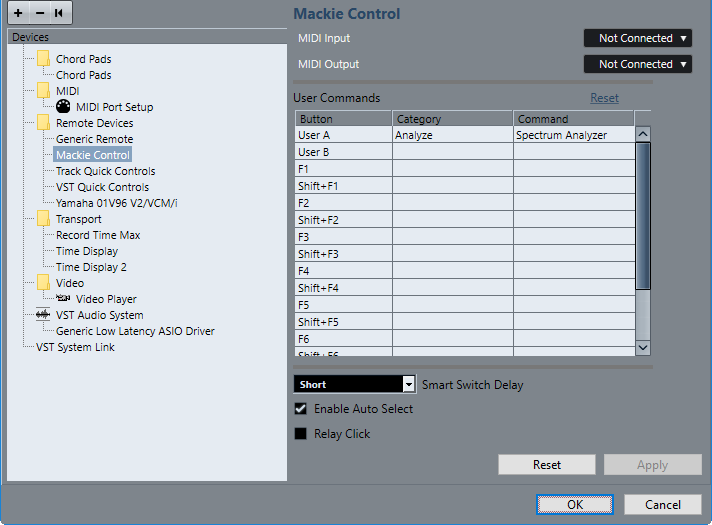Click the MIDI folder icon

coord(44,90)
